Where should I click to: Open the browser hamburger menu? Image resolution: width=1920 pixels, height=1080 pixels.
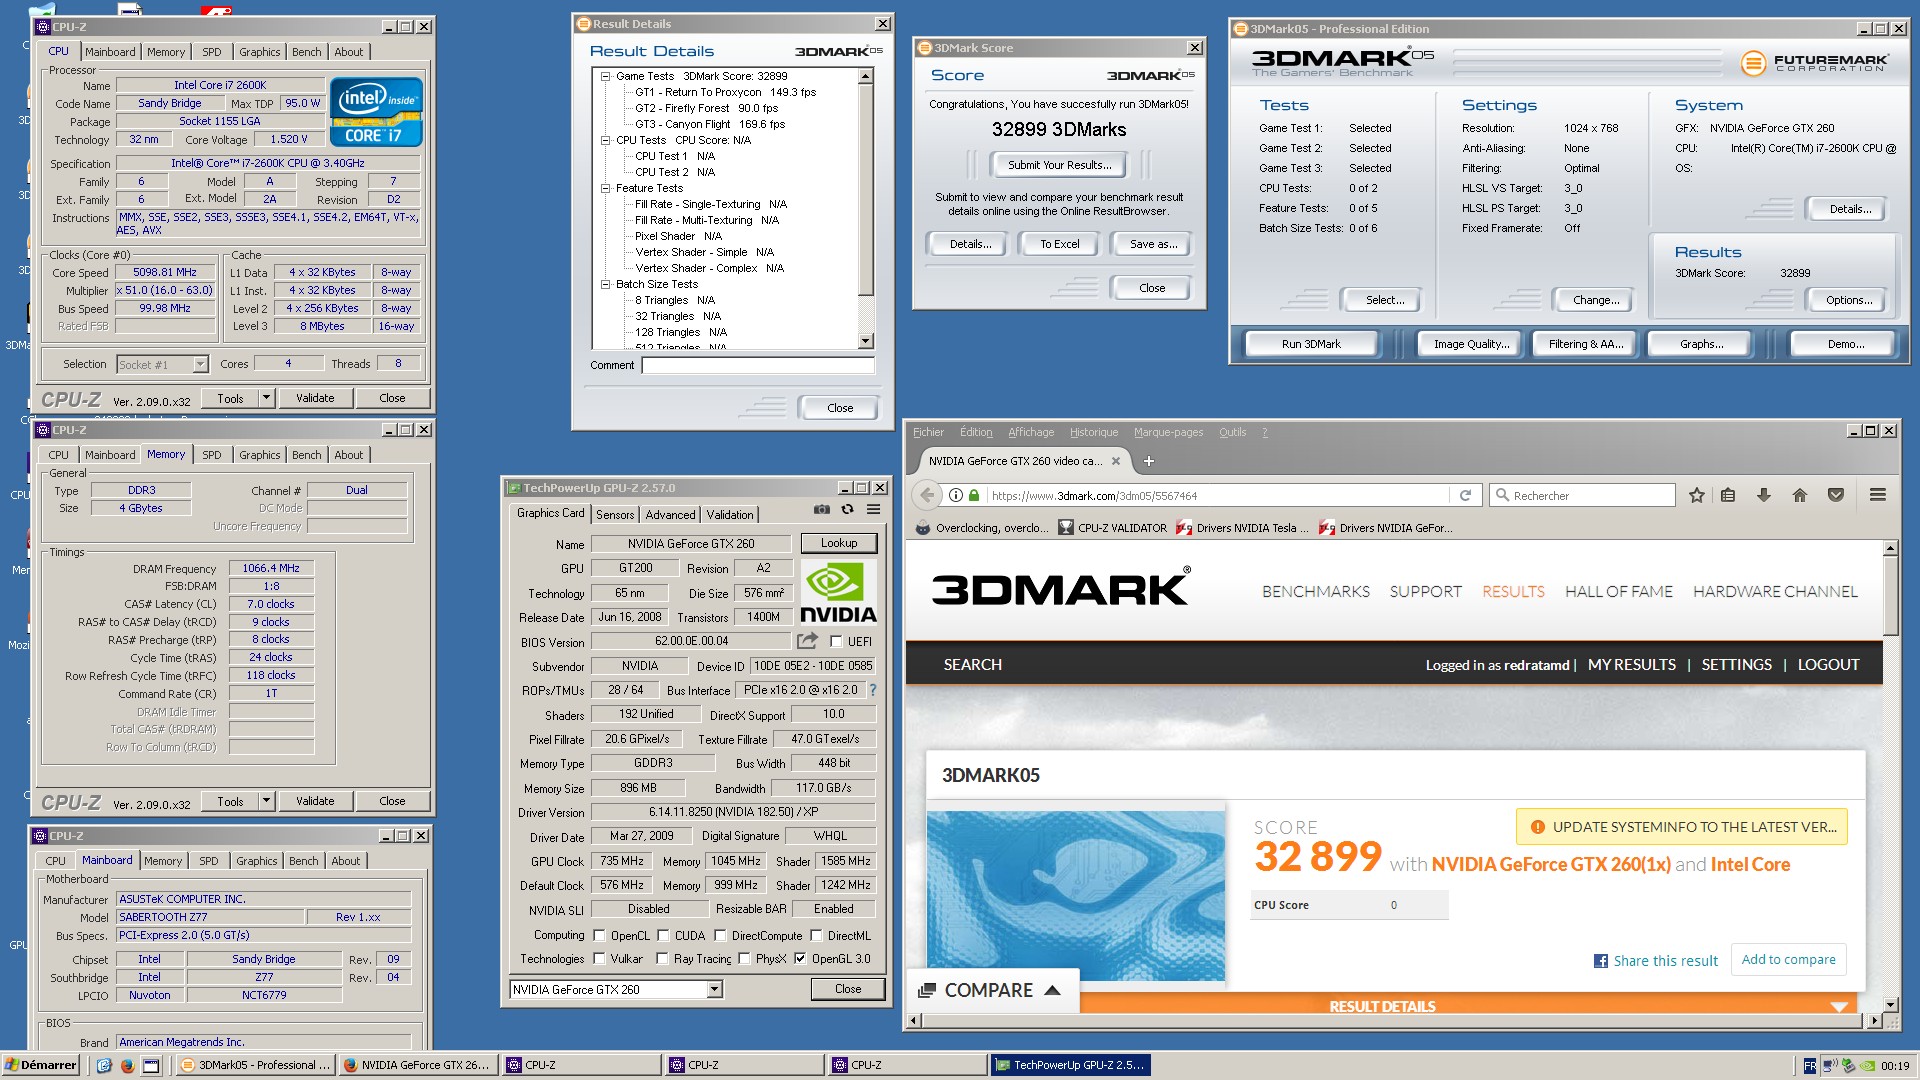point(1878,495)
